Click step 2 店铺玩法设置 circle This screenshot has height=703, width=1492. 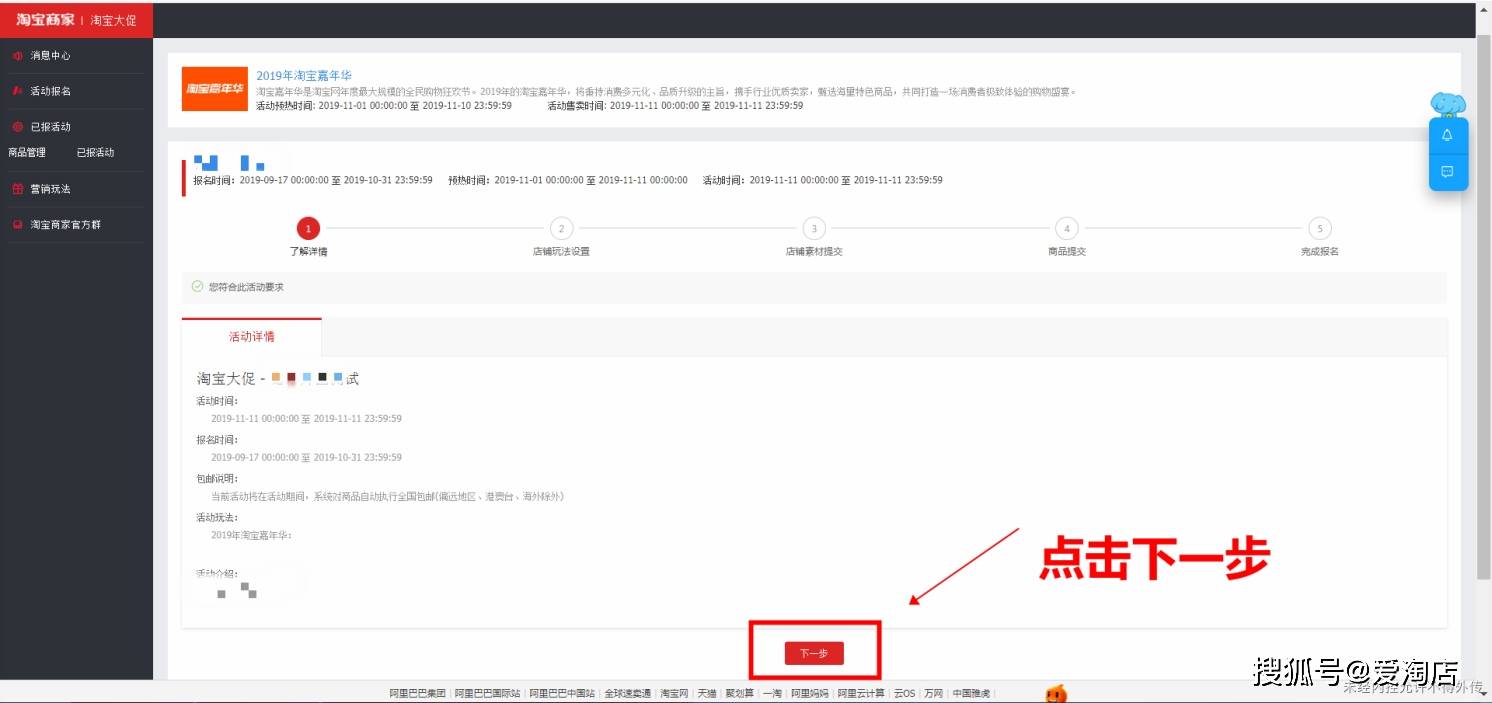pos(561,229)
